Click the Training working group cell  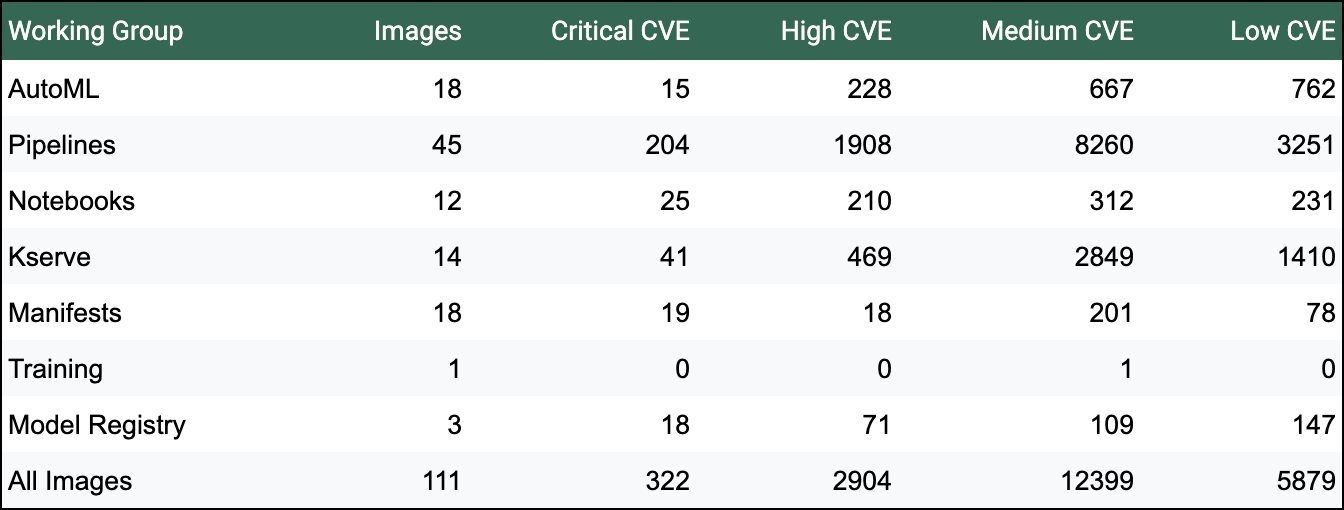(56, 369)
